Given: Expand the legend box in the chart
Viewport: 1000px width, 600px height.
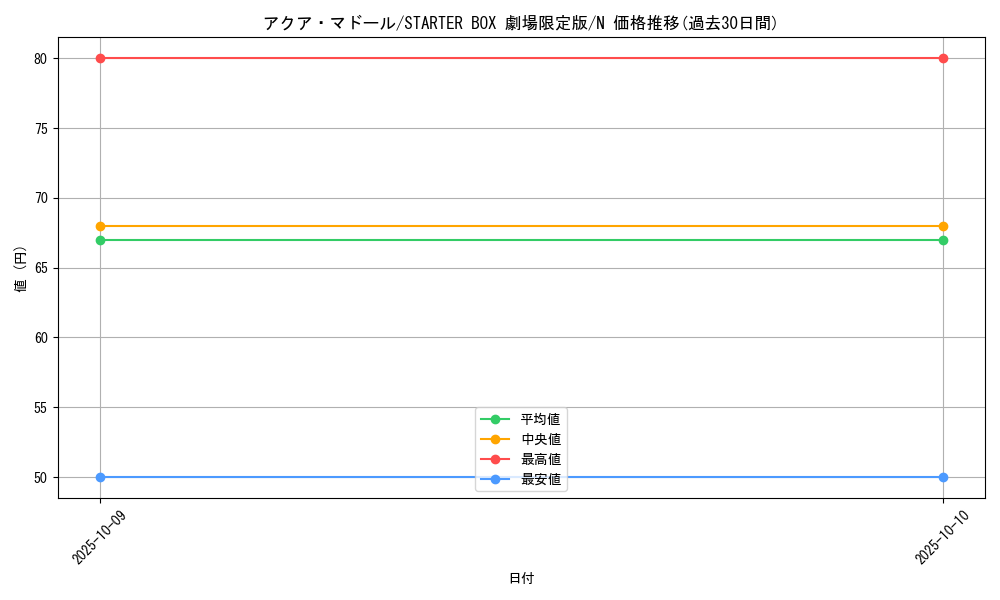Looking at the screenshot, I should 521,448.
